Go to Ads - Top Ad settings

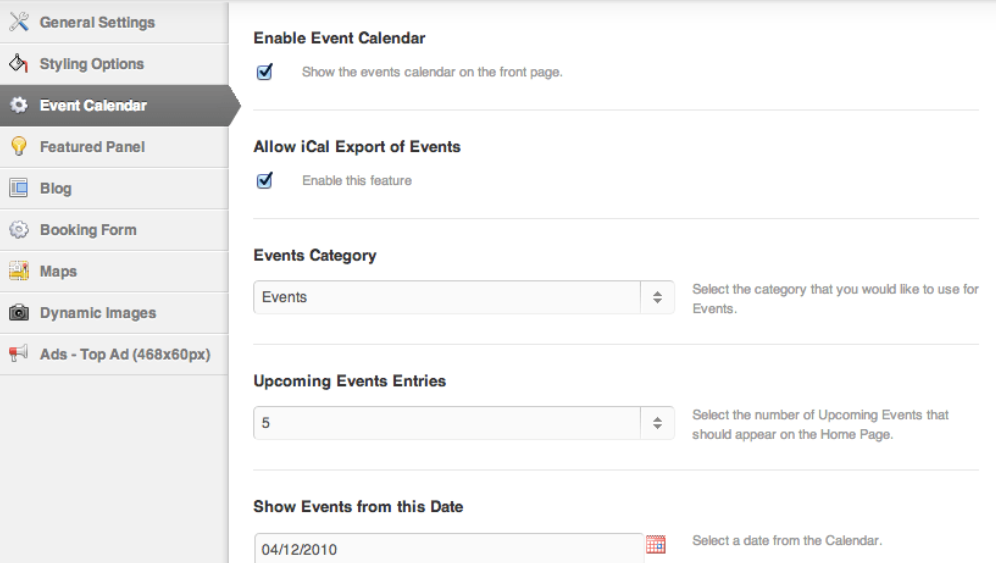[x=114, y=355]
